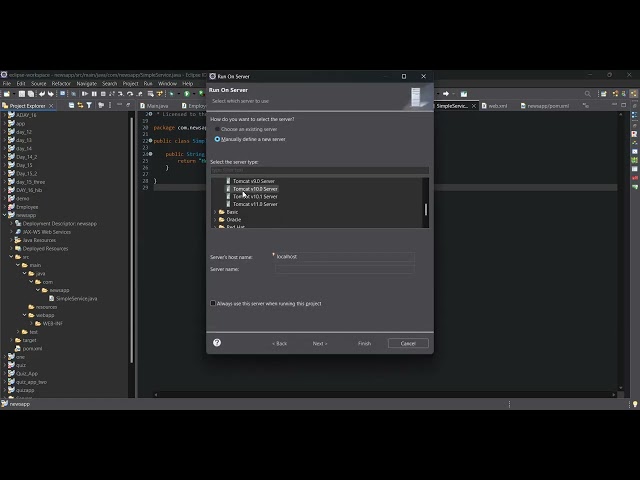Click the Save All toolbar icon

tap(31, 94)
